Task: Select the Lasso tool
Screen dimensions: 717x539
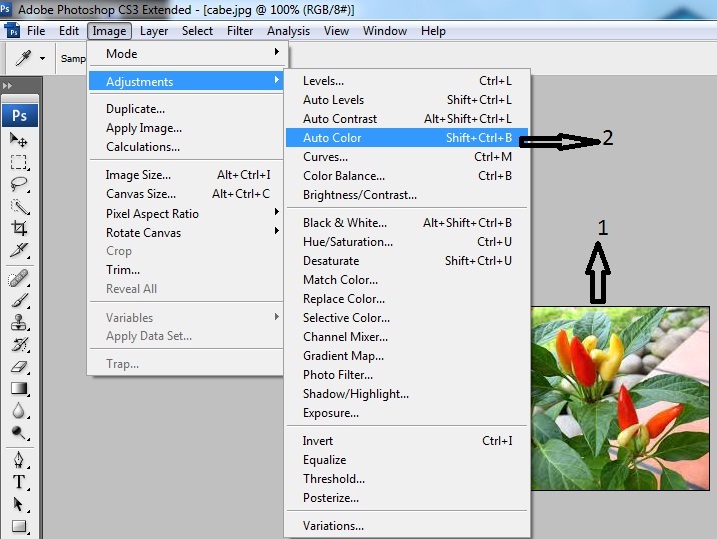Action: click(19, 184)
